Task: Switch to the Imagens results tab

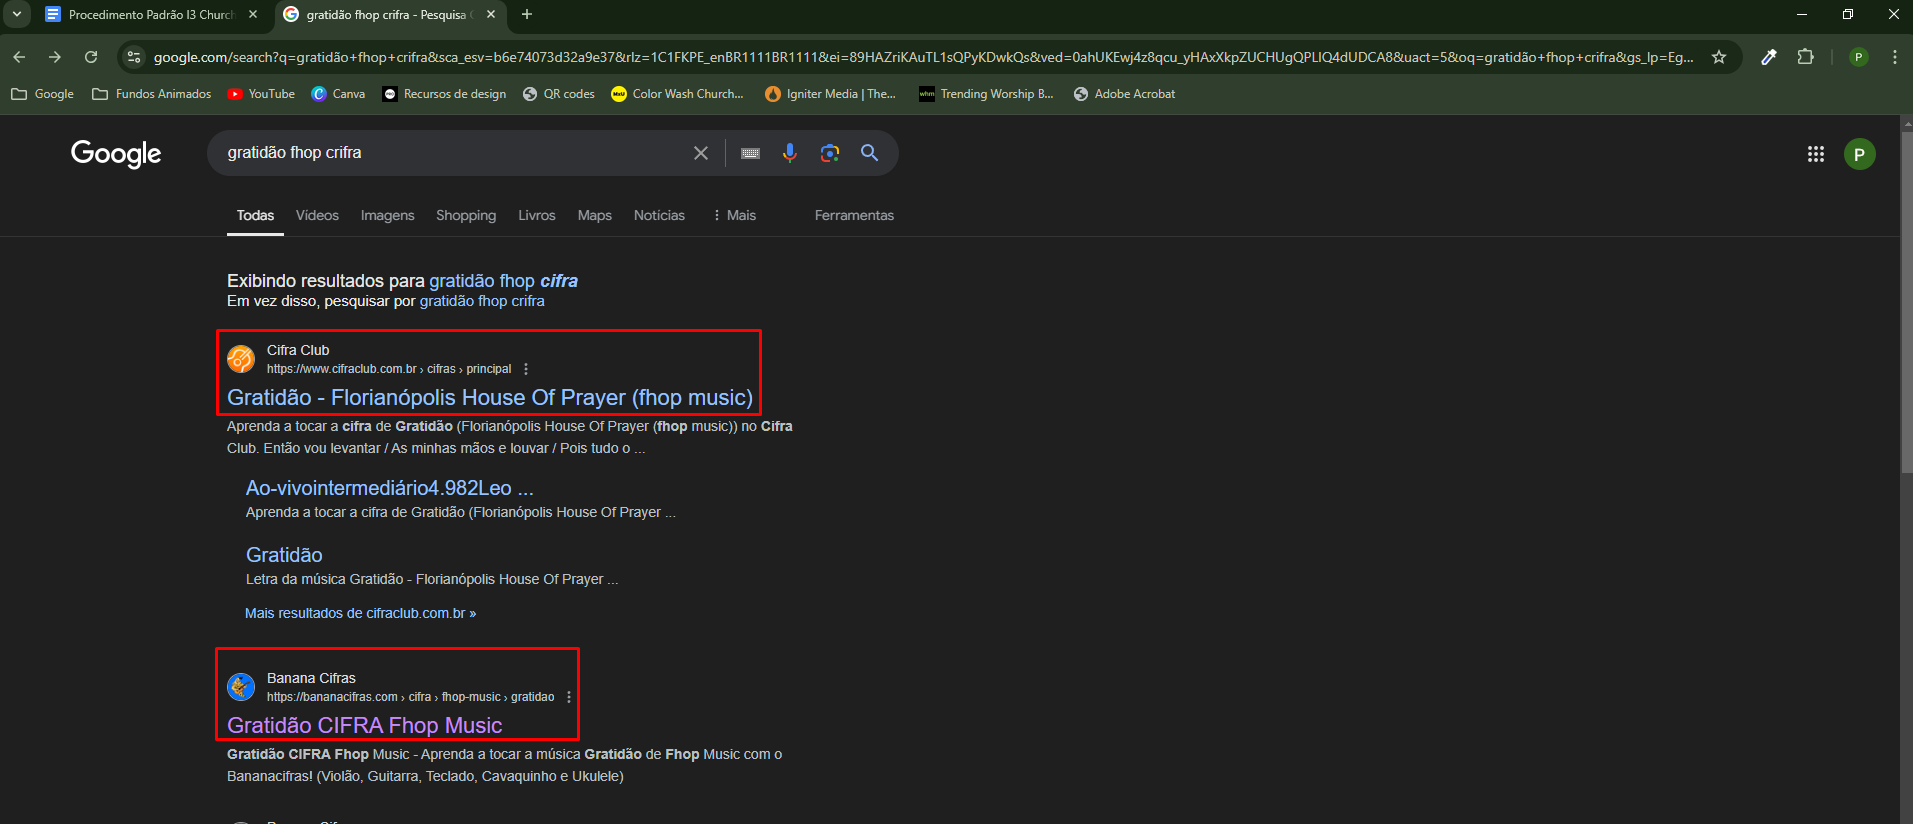Action: click(x=387, y=215)
